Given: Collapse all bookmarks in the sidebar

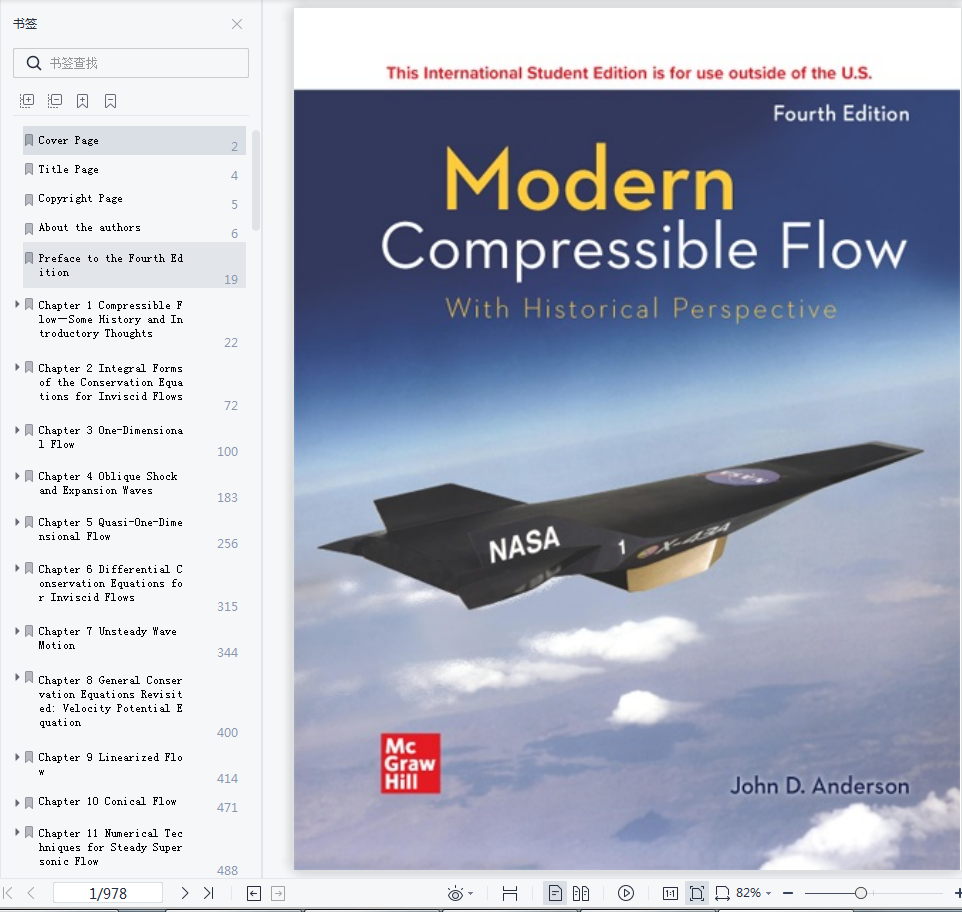Looking at the screenshot, I should (x=55, y=101).
